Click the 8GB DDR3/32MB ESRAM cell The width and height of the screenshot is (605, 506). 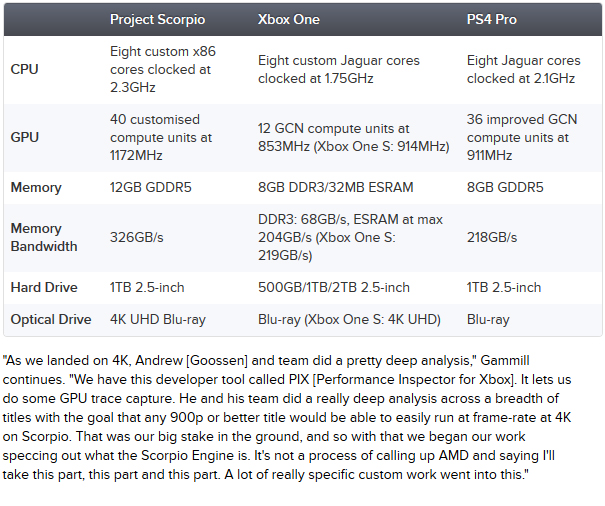coord(335,188)
